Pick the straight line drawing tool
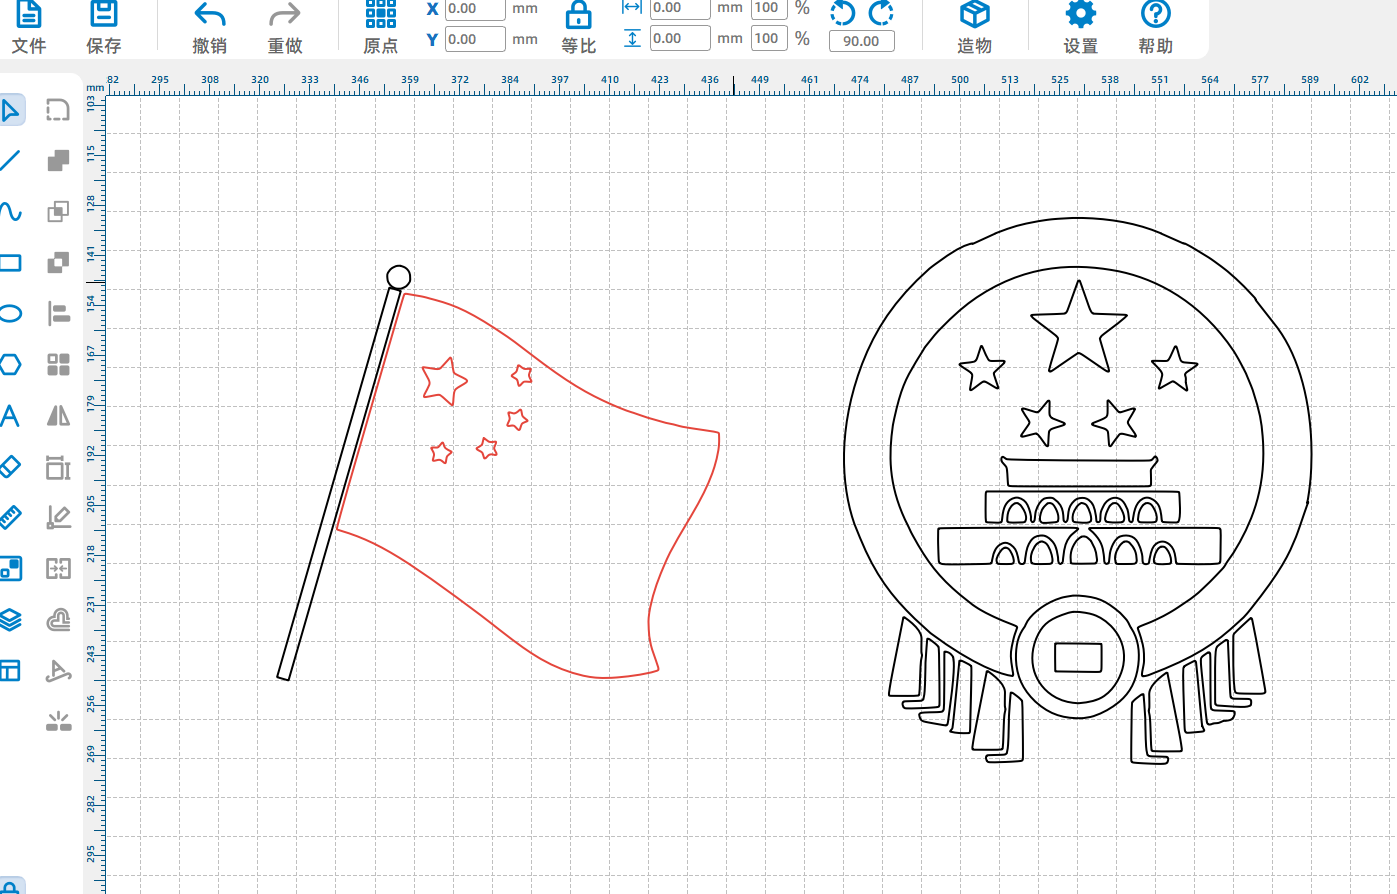 tap(11, 161)
